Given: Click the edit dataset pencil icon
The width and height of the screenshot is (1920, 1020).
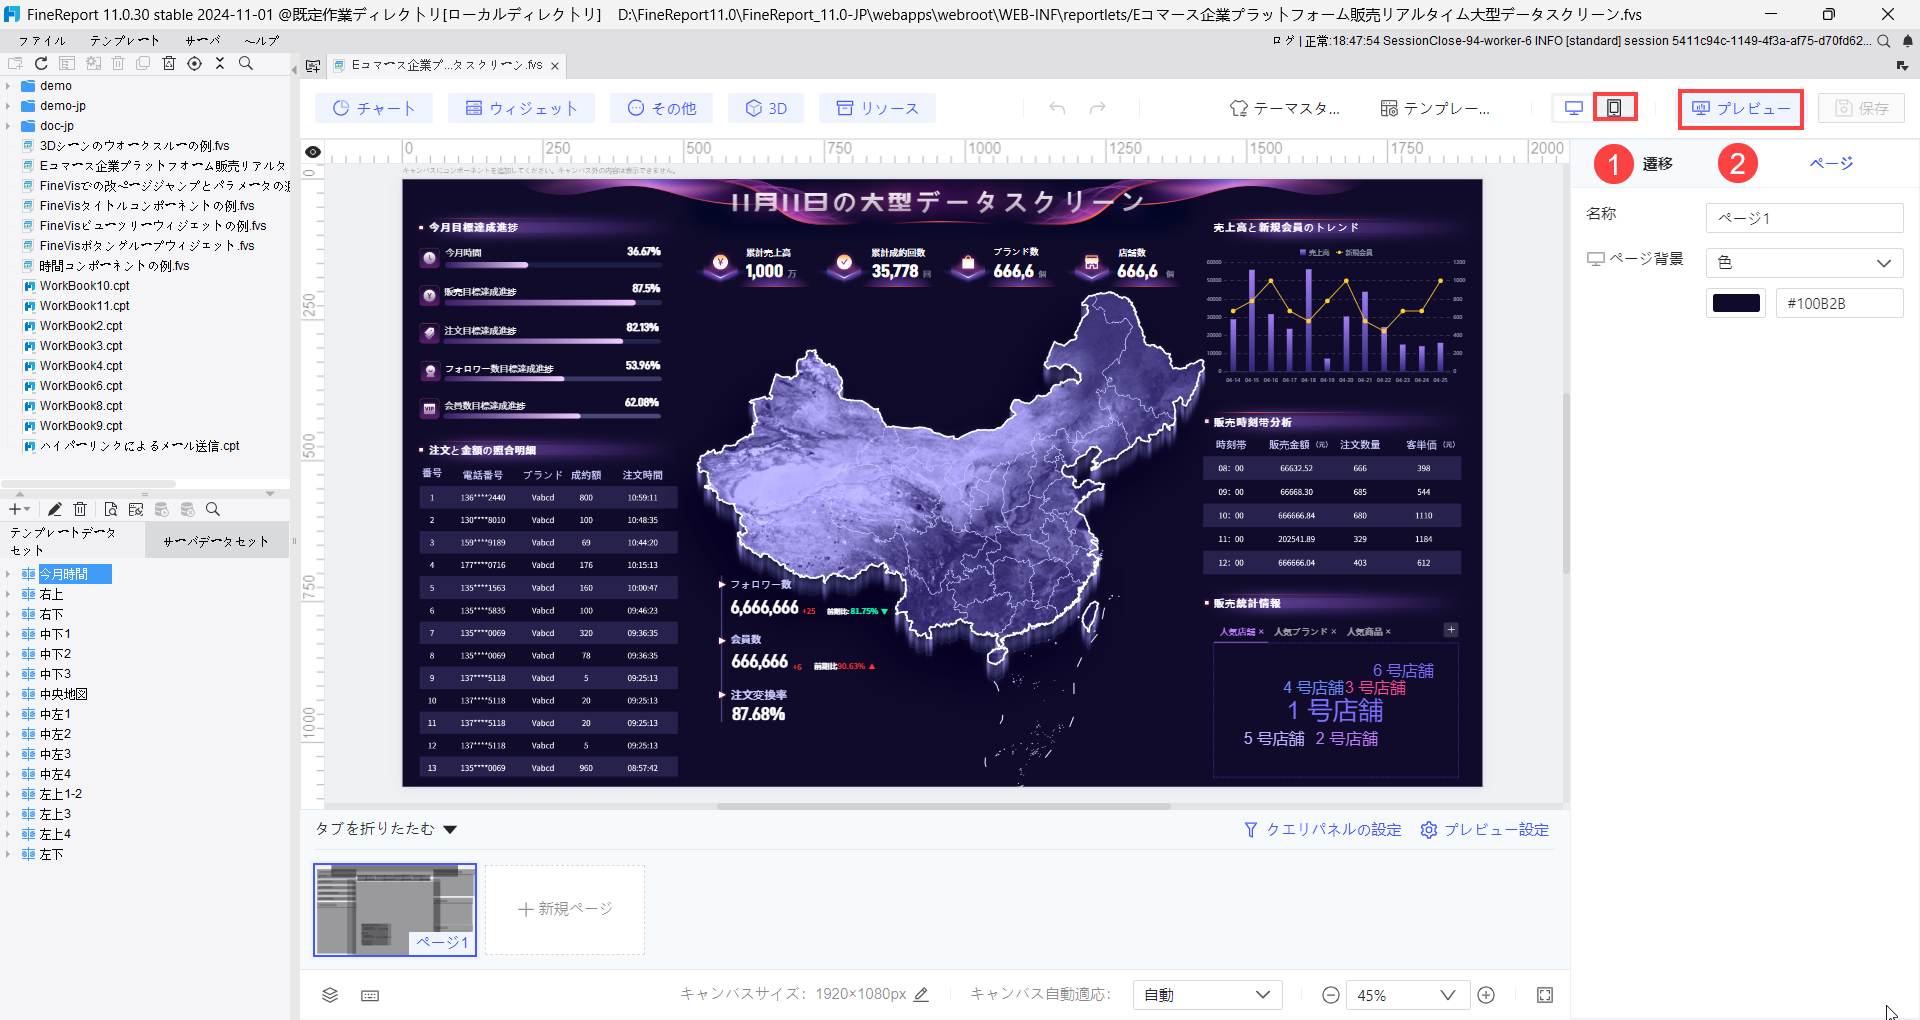Looking at the screenshot, I should 55,509.
